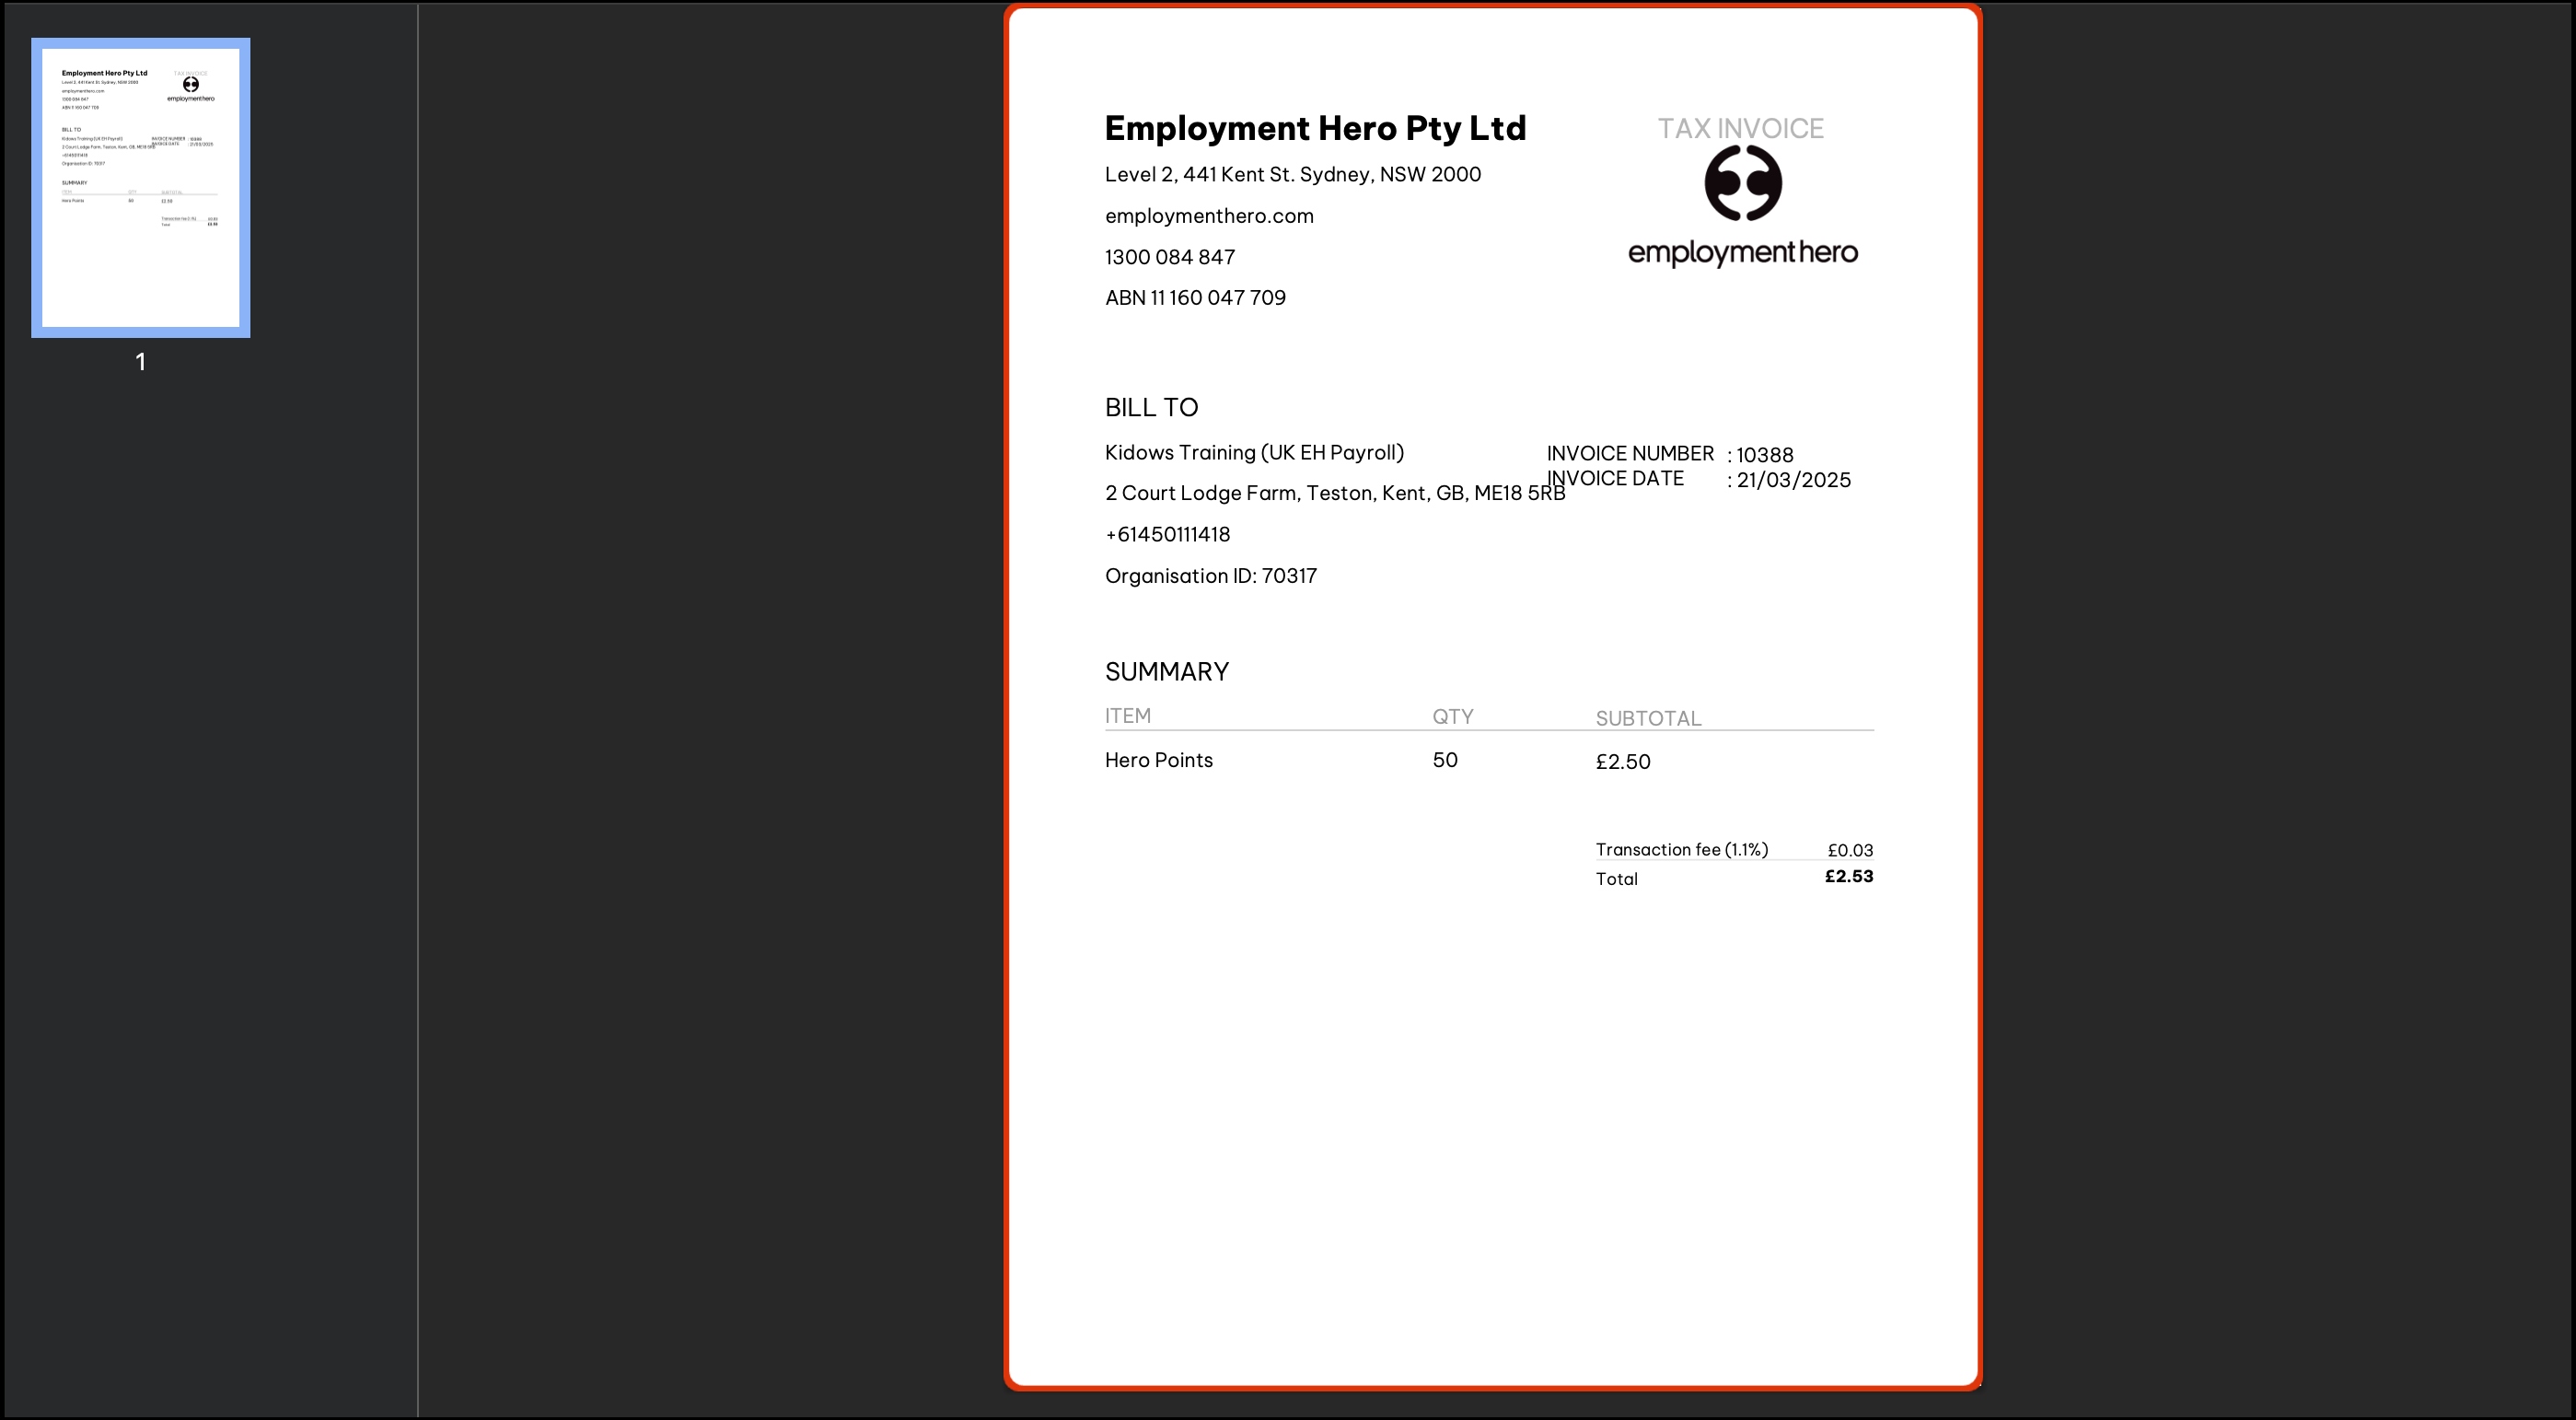This screenshot has width=2576, height=1420.
Task: Click the invoice number value 10388
Action: click(x=1764, y=455)
